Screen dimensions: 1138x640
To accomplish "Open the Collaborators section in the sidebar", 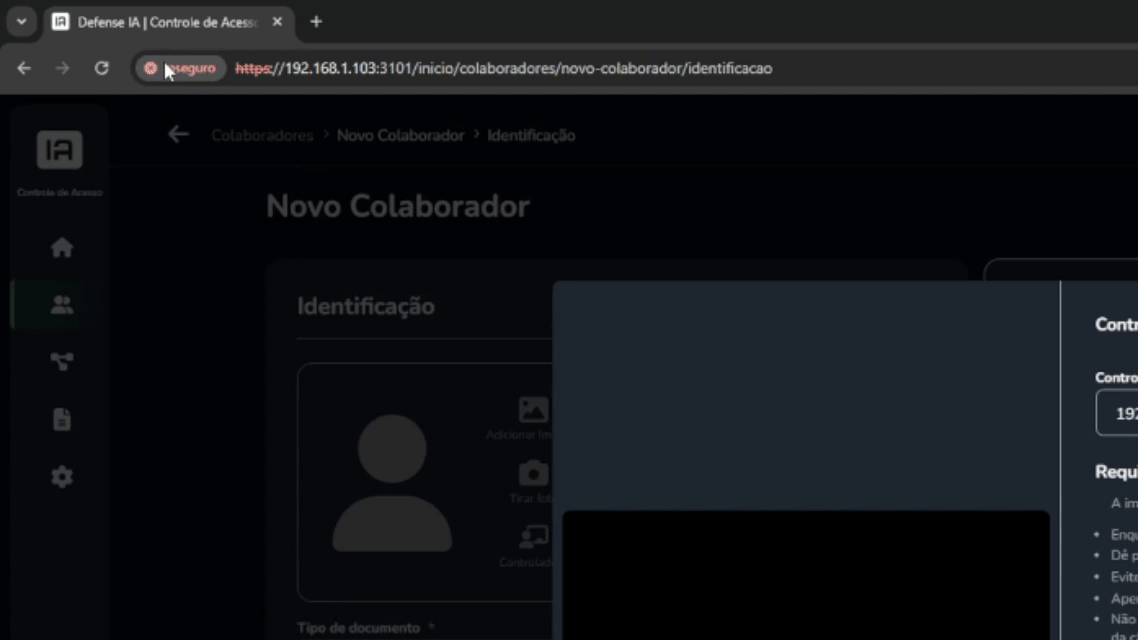I will click(x=61, y=305).
